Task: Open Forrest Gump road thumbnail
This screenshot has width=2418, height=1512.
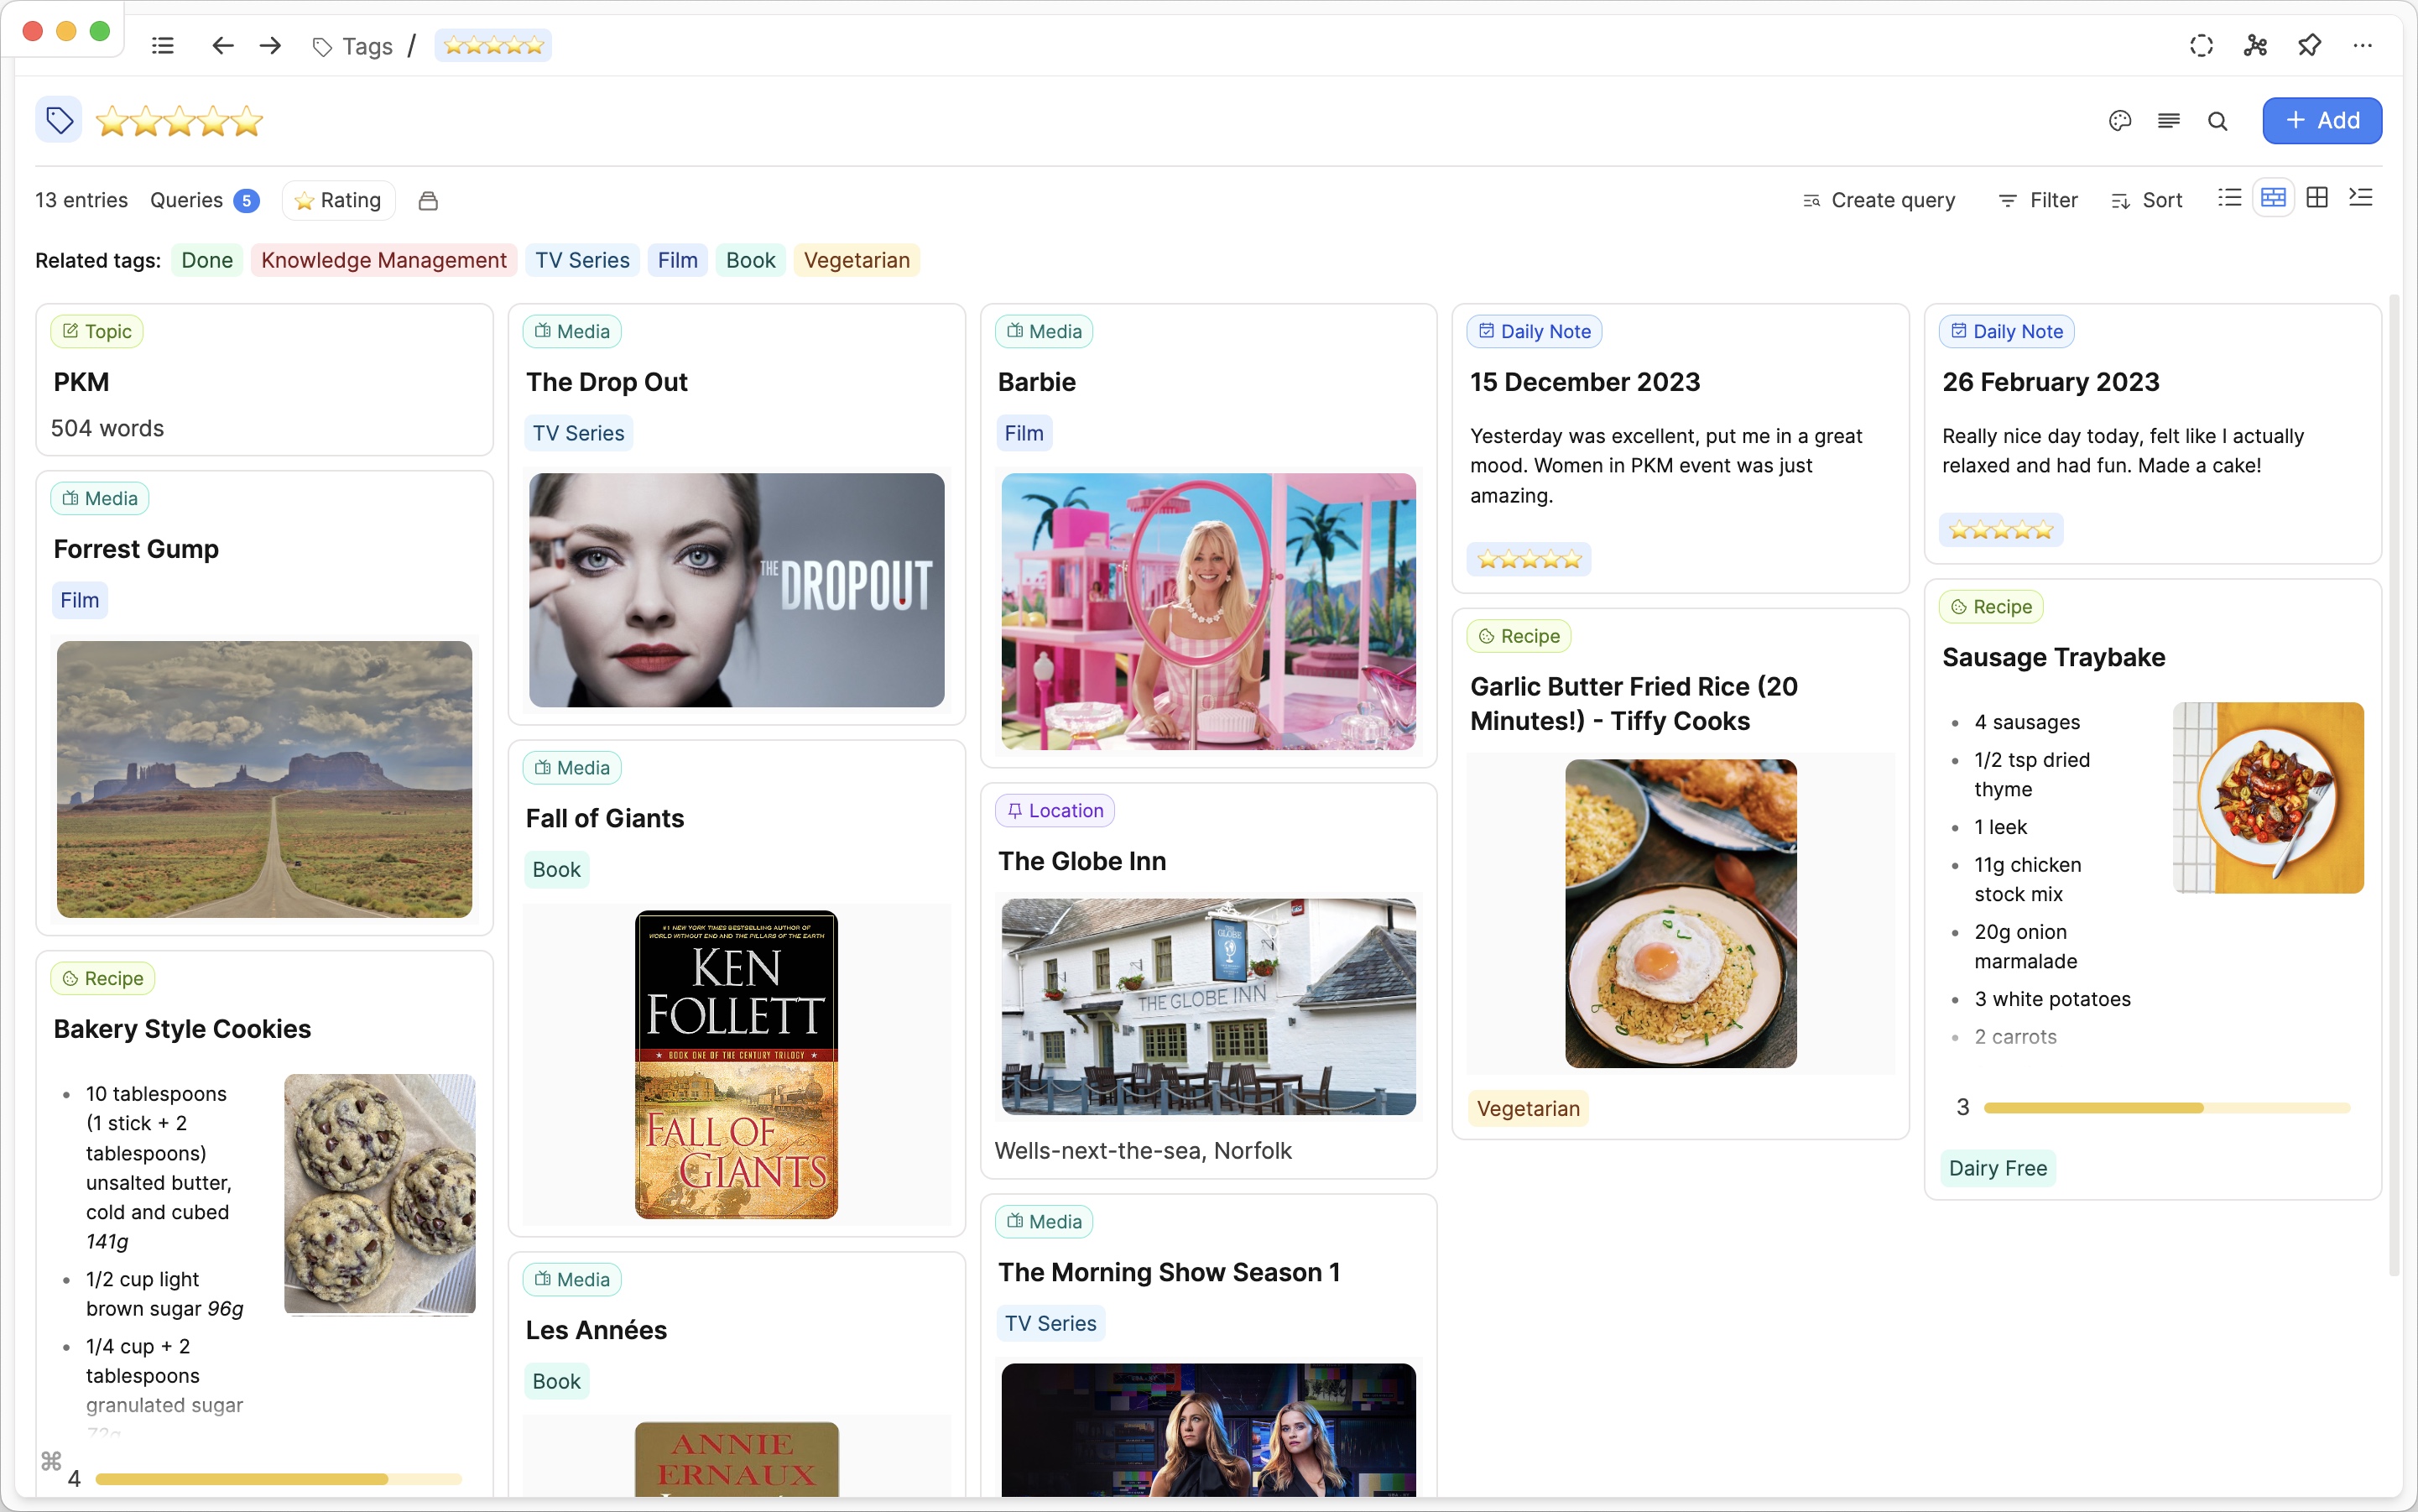Action: 264,779
